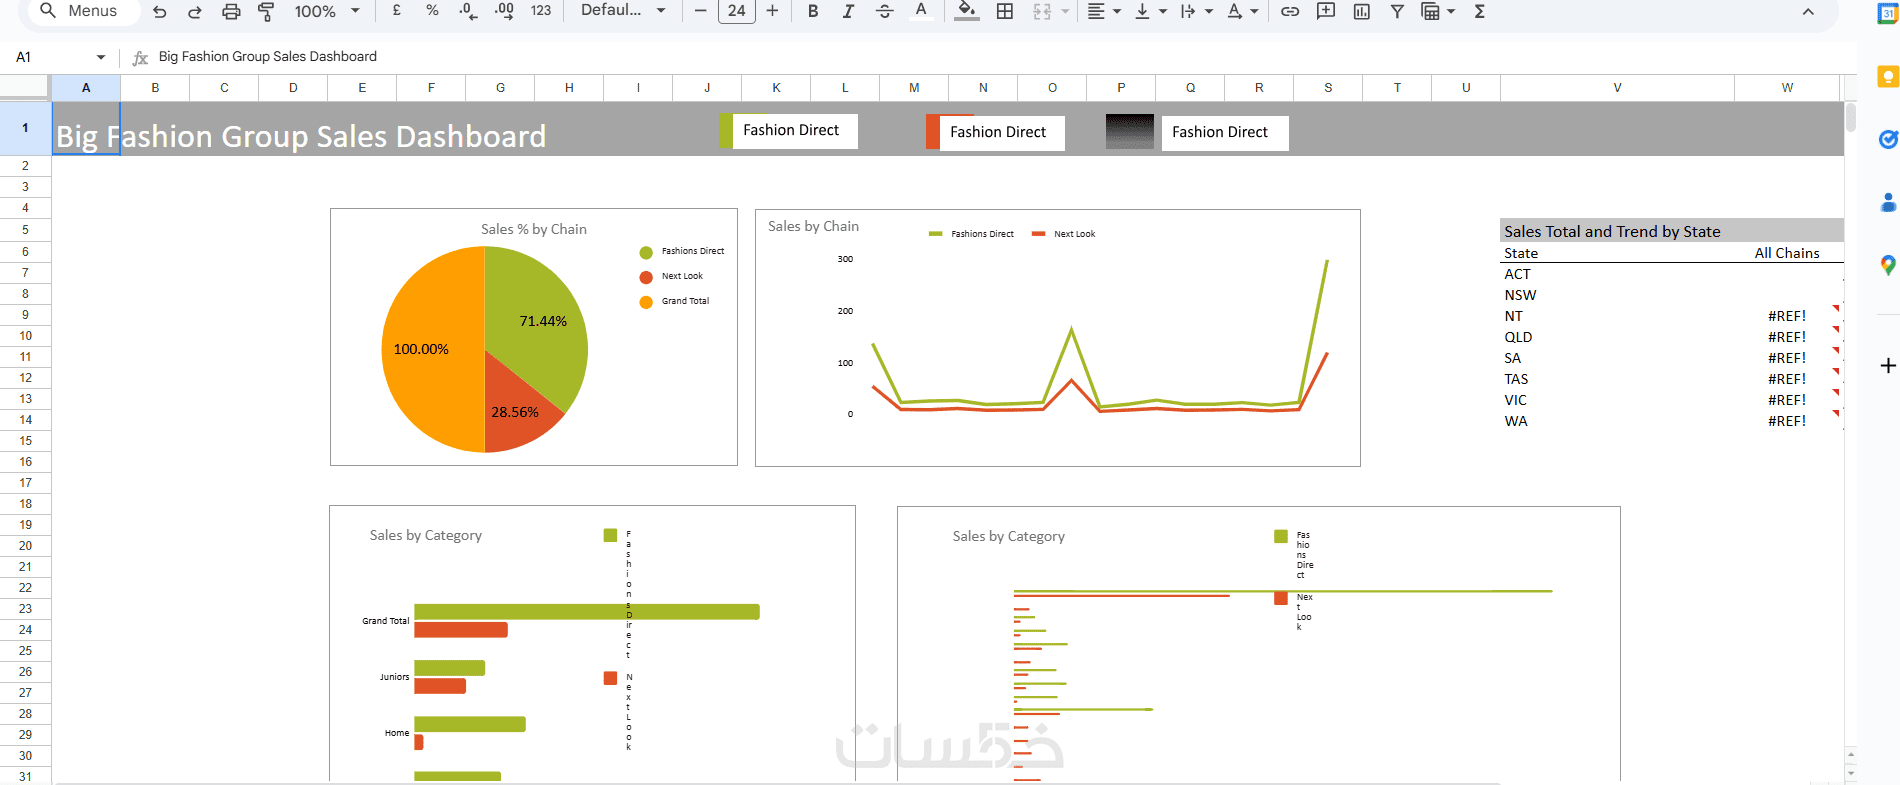Toggle bold formatting
Image resolution: width=1900 pixels, height=785 pixels.
(x=813, y=11)
